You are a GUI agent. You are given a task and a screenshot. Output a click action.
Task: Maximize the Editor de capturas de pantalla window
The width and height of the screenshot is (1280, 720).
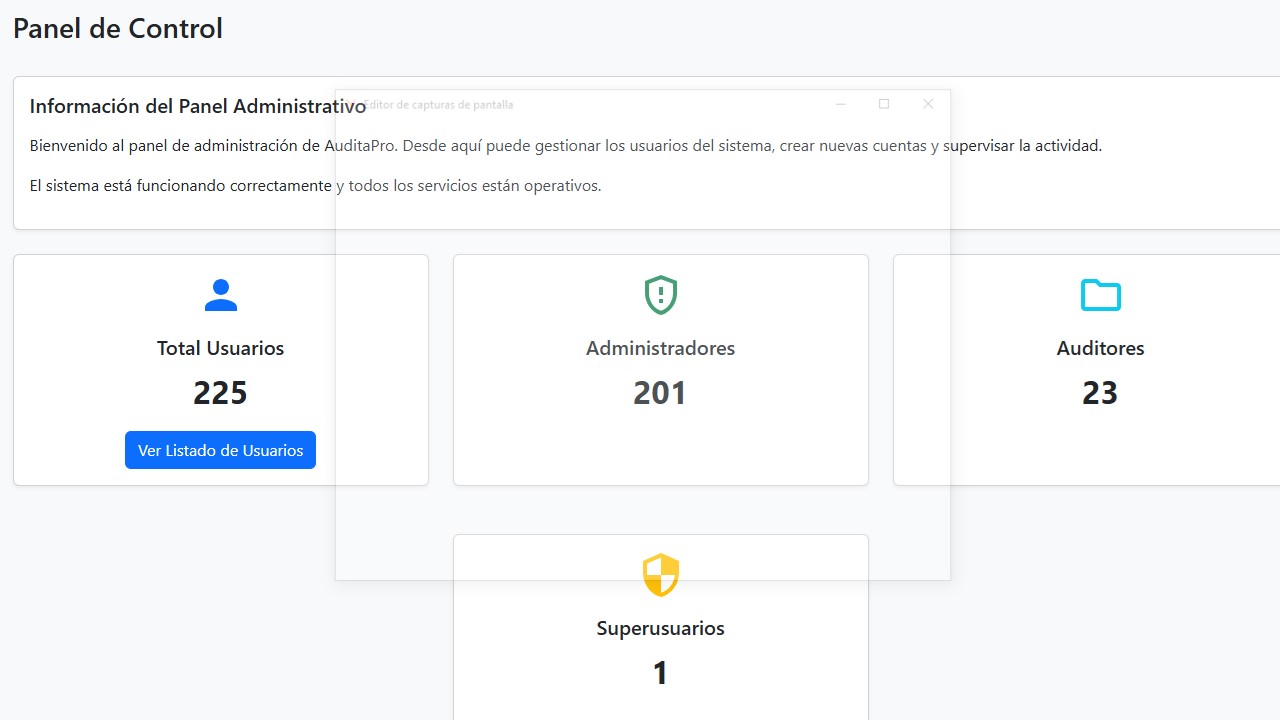pyautogui.click(x=884, y=104)
